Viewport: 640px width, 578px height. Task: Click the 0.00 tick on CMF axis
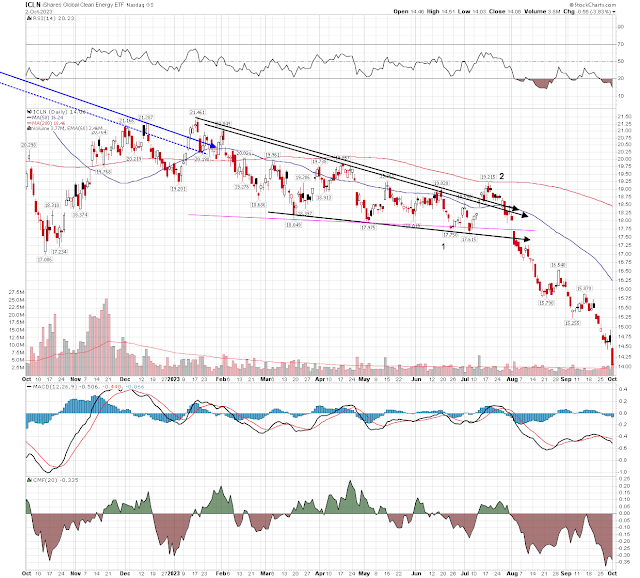point(624,514)
